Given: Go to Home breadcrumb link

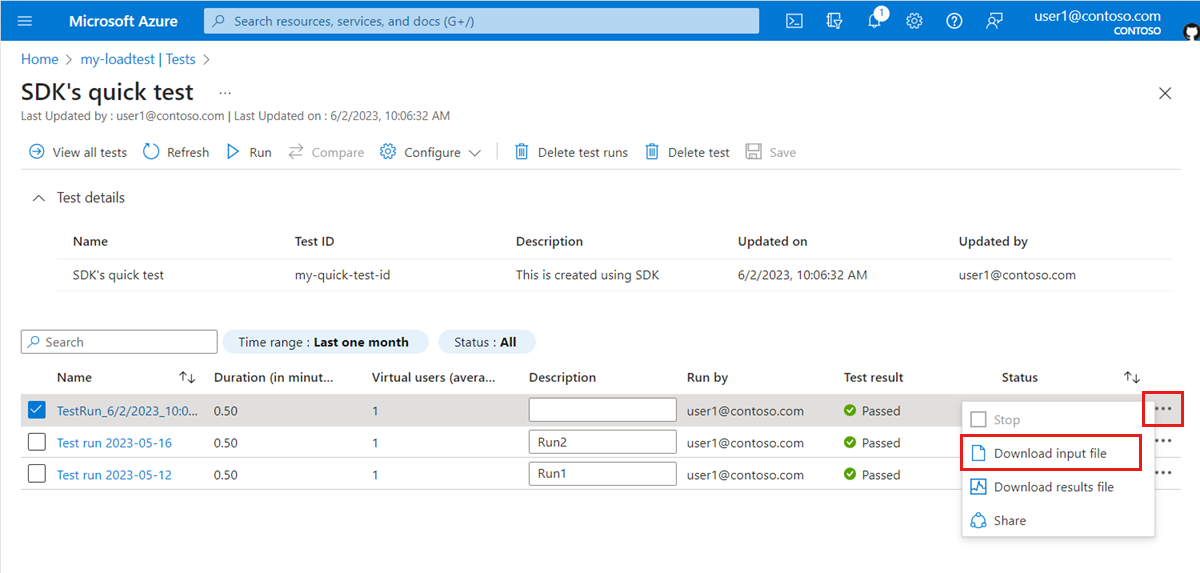Looking at the screenshot, I should [x=40, y=59].
